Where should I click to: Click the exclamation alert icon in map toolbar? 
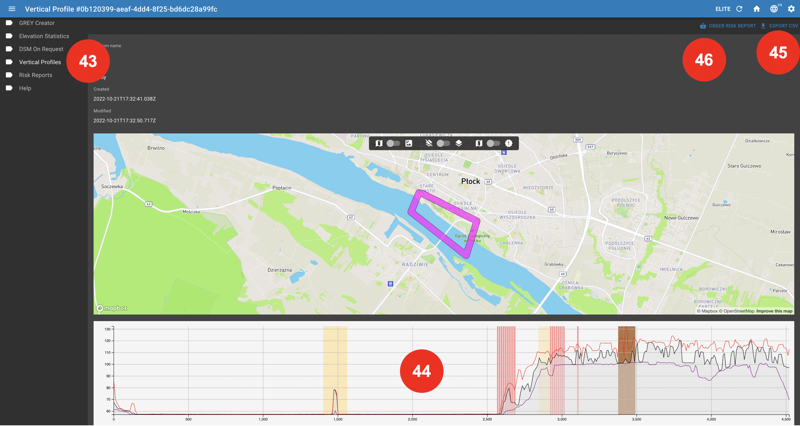click(x=508, y=144)
